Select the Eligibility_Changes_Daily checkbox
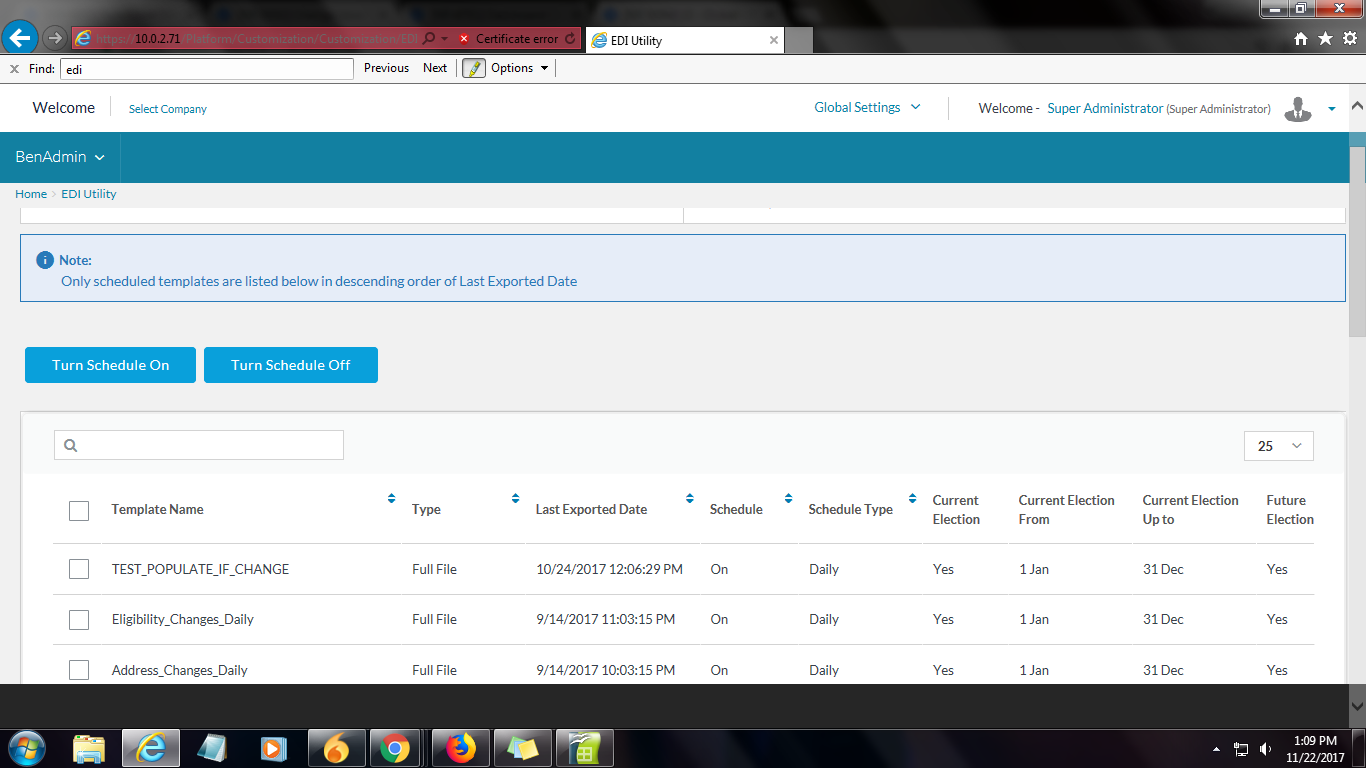 79,620
